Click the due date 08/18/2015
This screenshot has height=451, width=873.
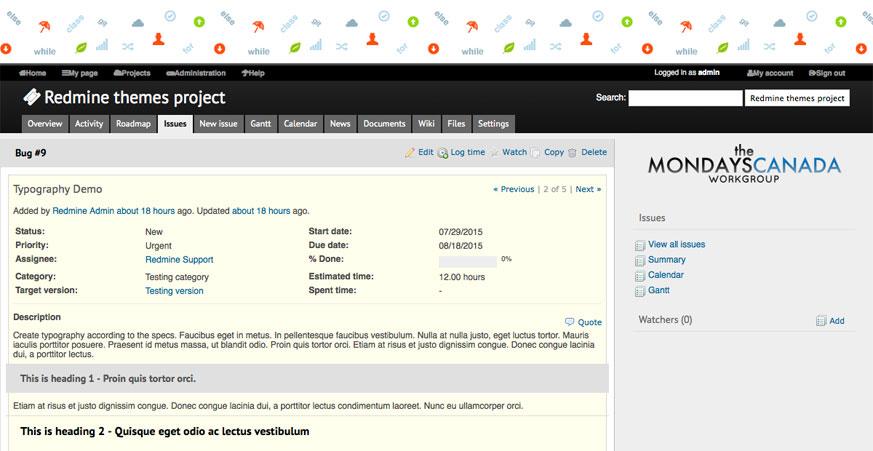click(460, 246)
